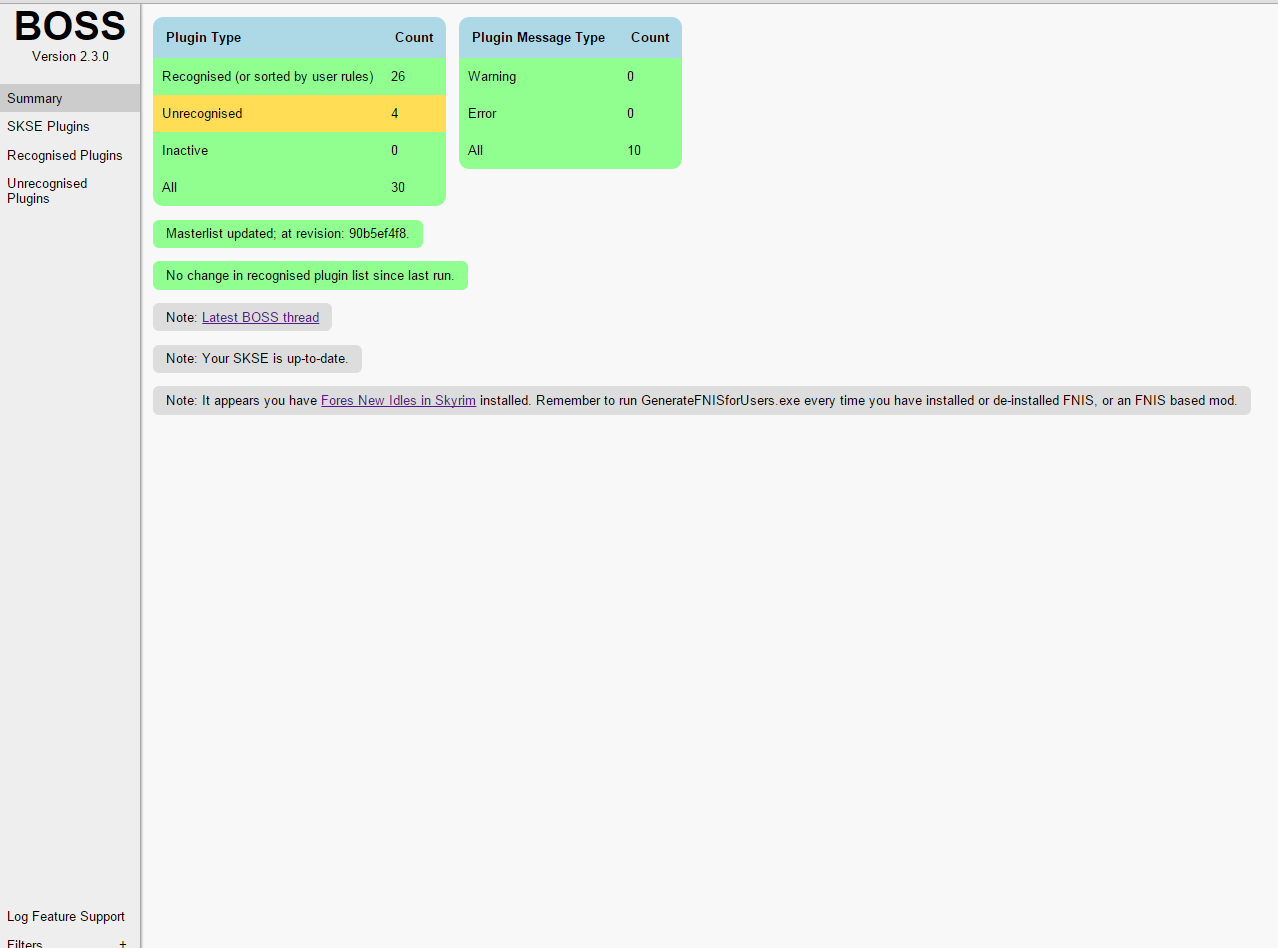
Task: Follow the Latest BOSS thread link
Action: [x=260, y=317]
